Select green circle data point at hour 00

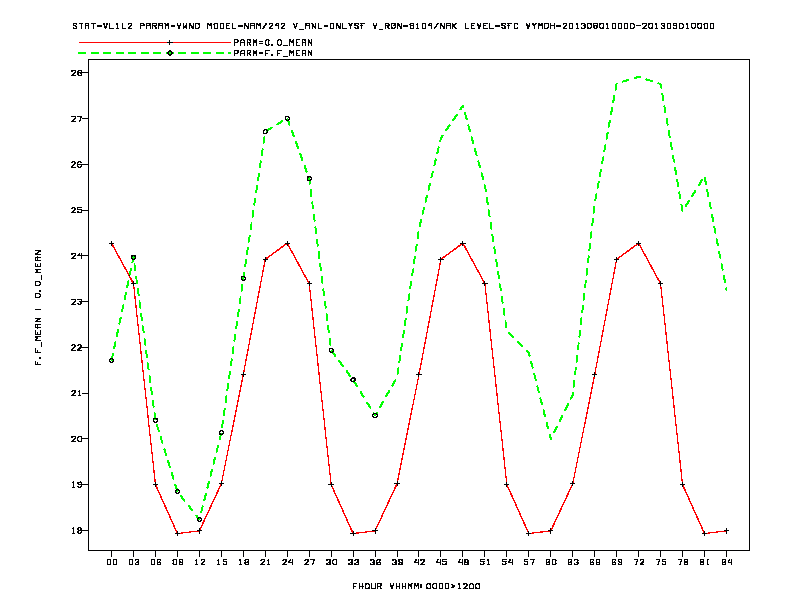112,361
